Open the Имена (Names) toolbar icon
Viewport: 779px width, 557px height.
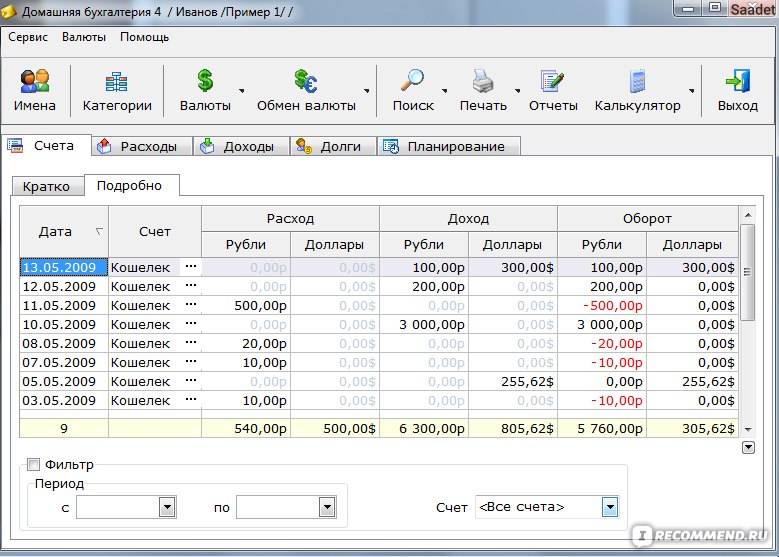tap(35, 90)
